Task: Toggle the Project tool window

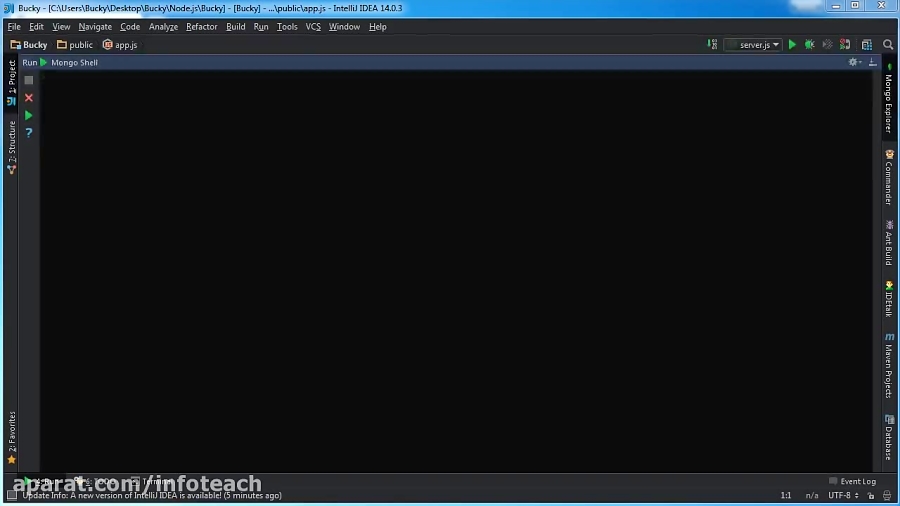Action: (11, 83)
